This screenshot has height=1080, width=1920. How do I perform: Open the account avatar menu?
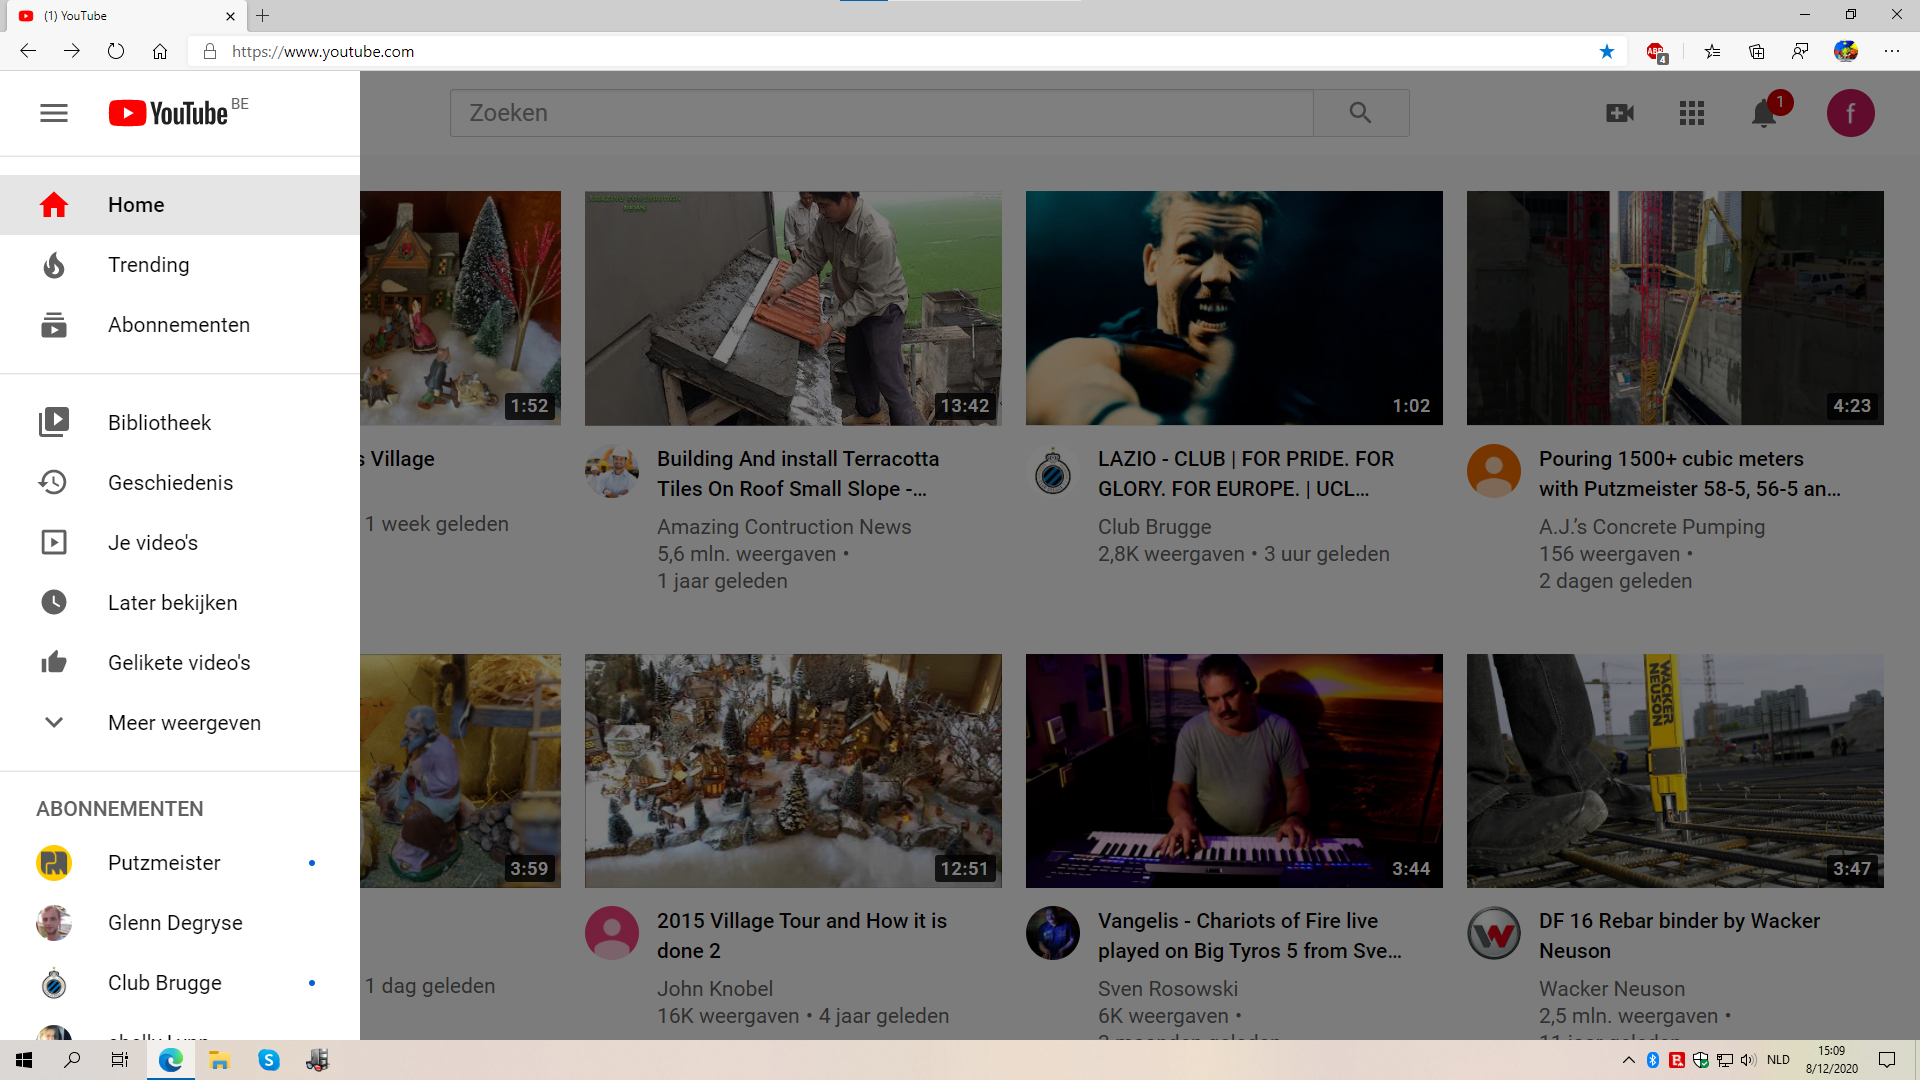(1850, 113)
